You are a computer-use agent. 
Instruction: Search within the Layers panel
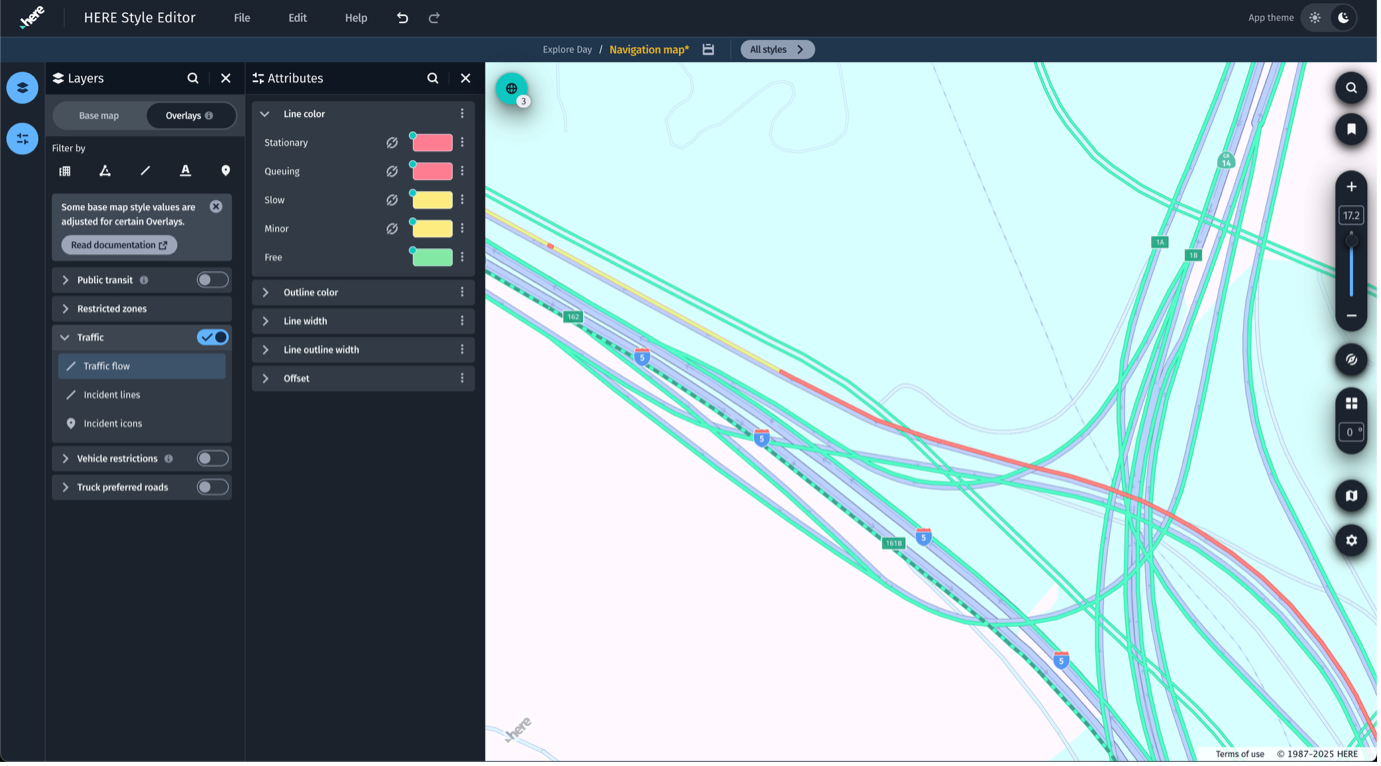click(193, 78)
